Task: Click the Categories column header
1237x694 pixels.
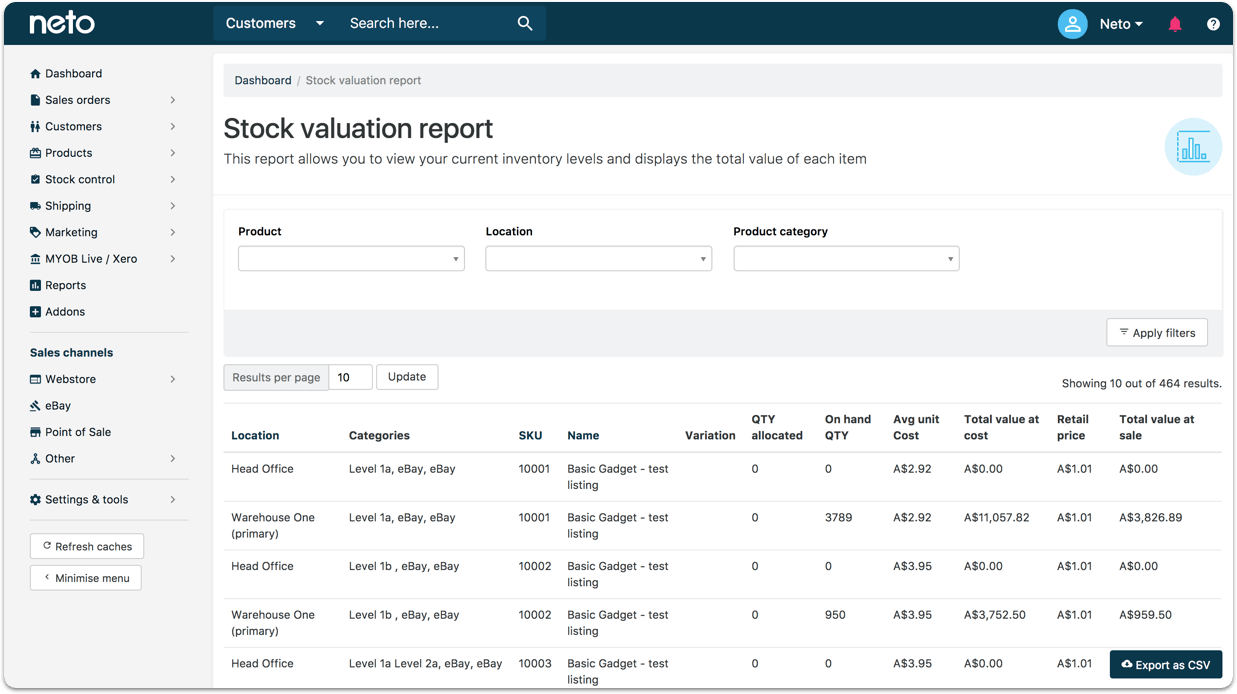Action: (379, 436)
